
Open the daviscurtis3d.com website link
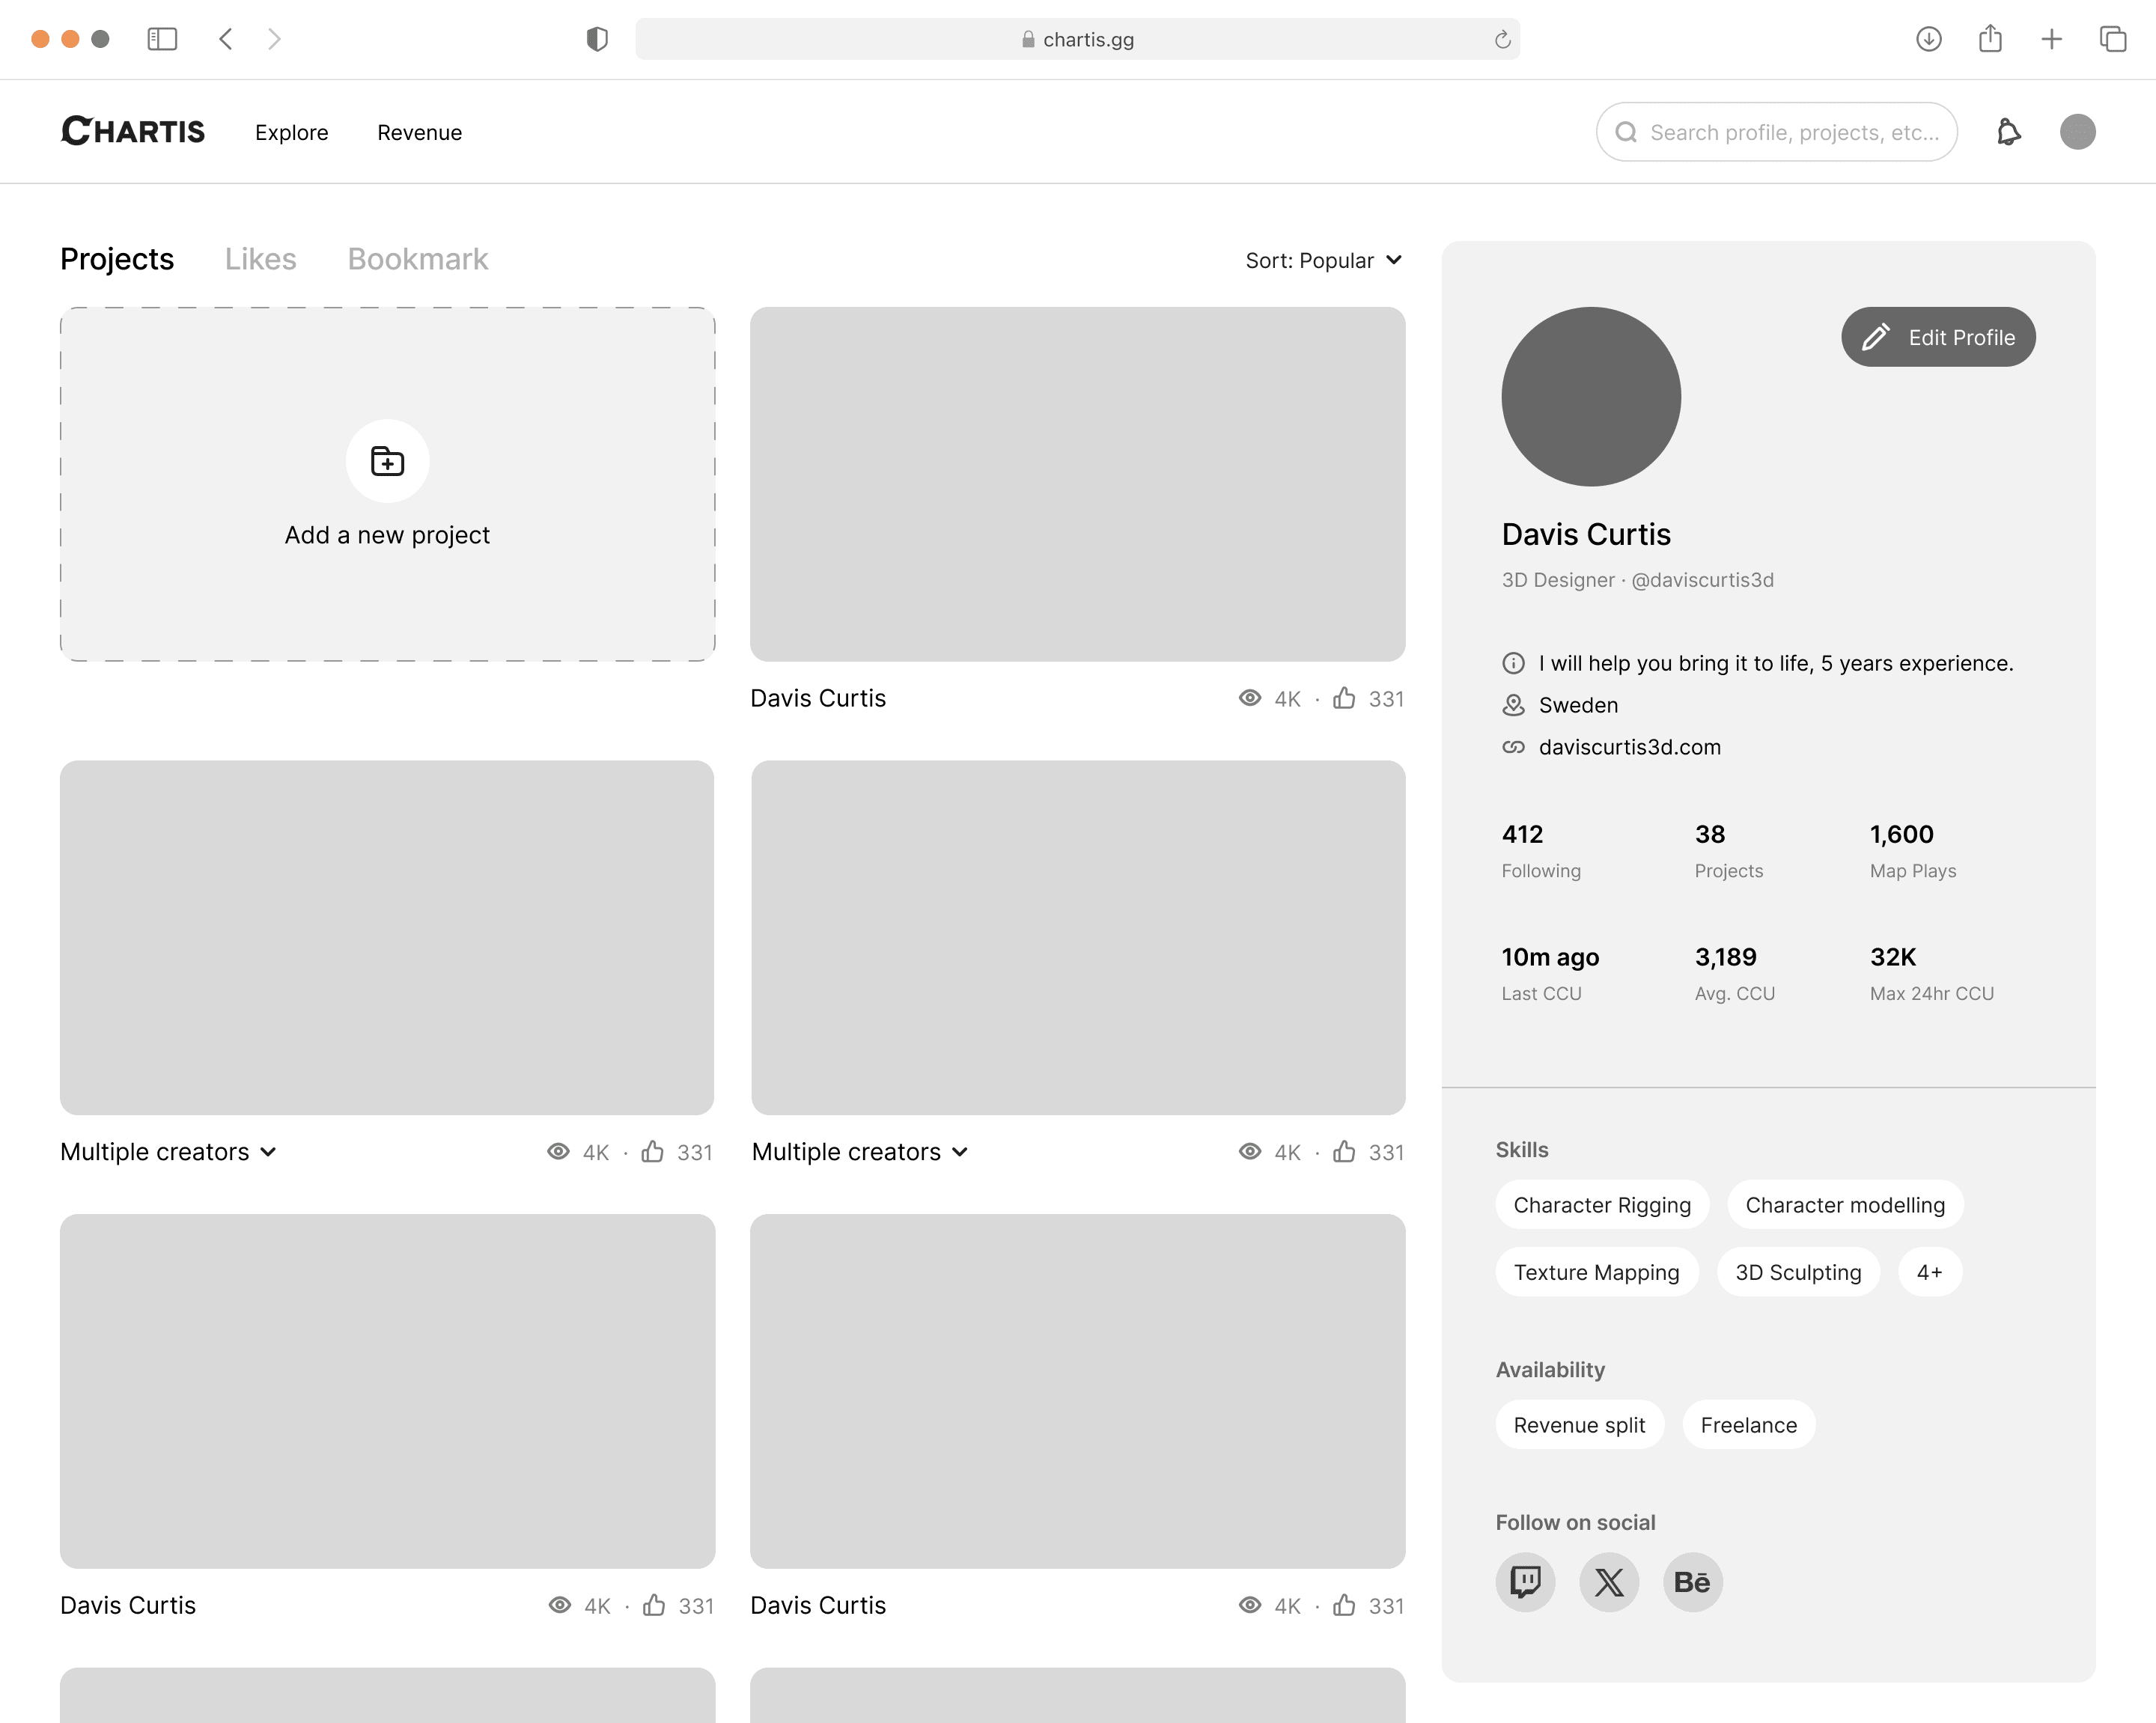[1629, 747]
